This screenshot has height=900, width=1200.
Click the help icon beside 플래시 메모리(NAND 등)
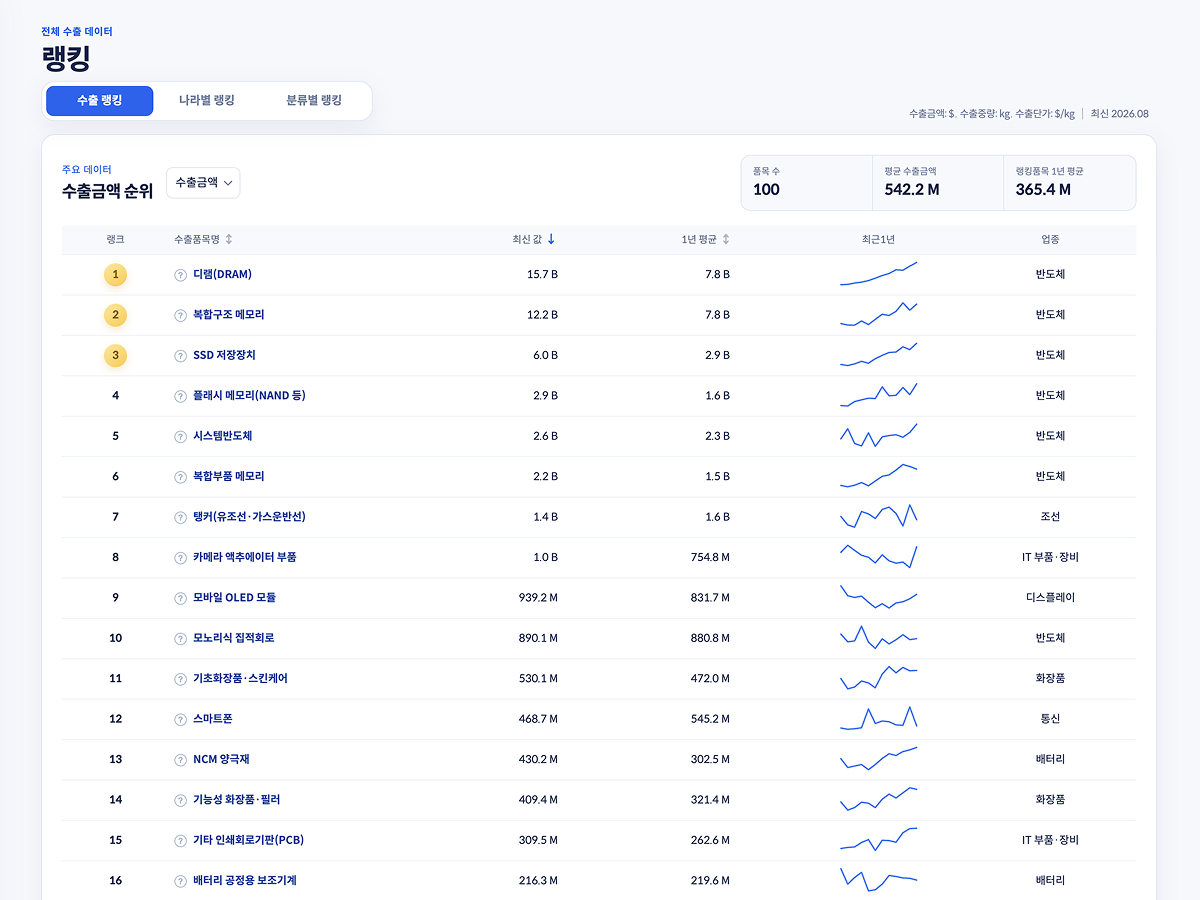181,396
